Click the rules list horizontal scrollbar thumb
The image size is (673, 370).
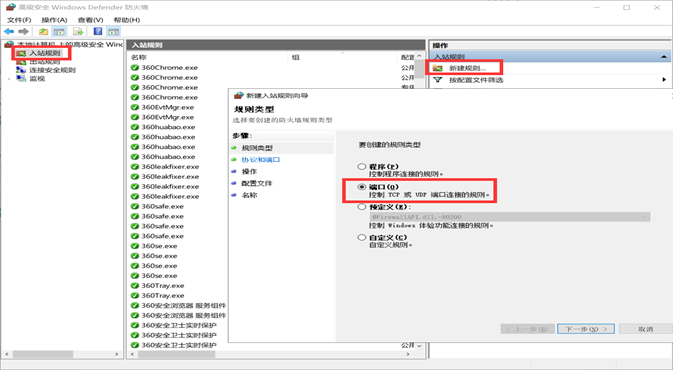(x=176, y=355)
